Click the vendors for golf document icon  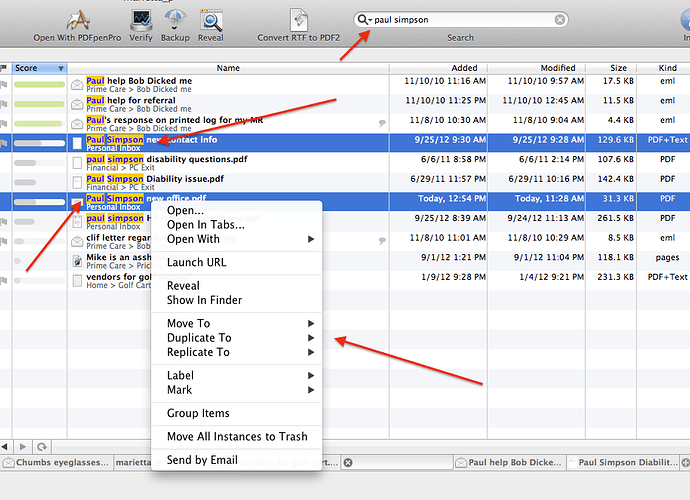click(x=77, y=280)
